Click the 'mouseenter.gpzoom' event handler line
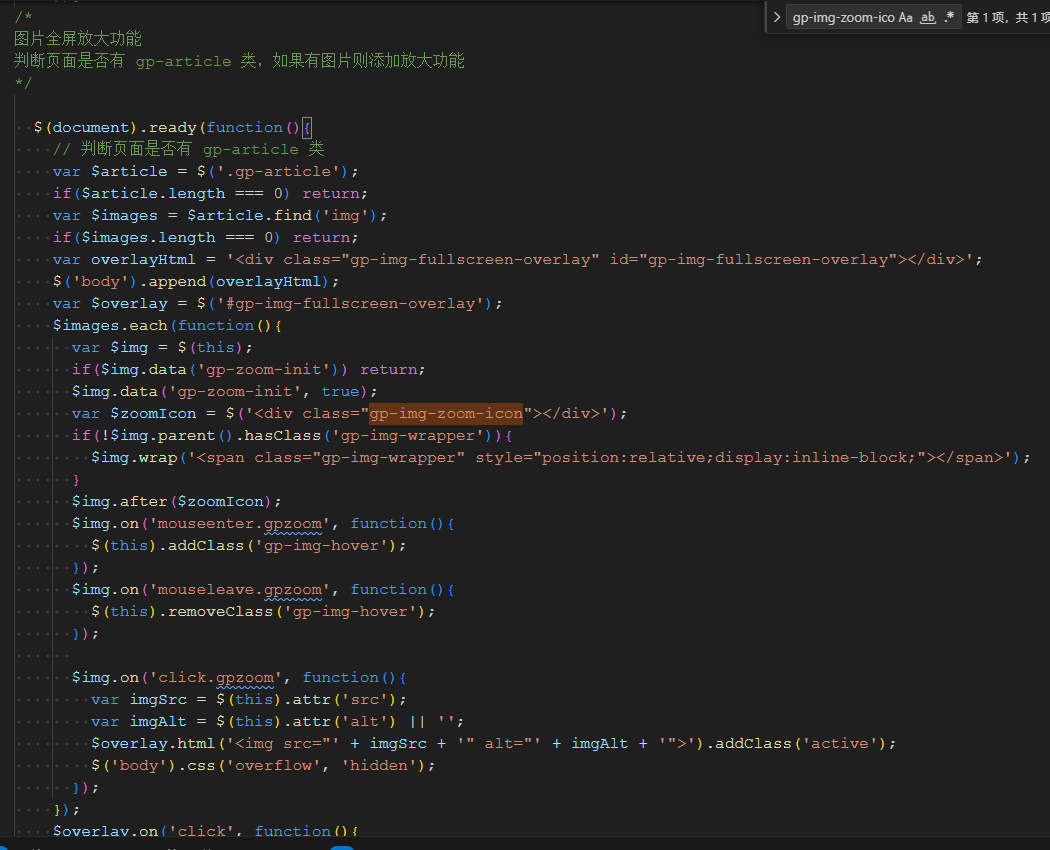 click(x=263, y=524)
